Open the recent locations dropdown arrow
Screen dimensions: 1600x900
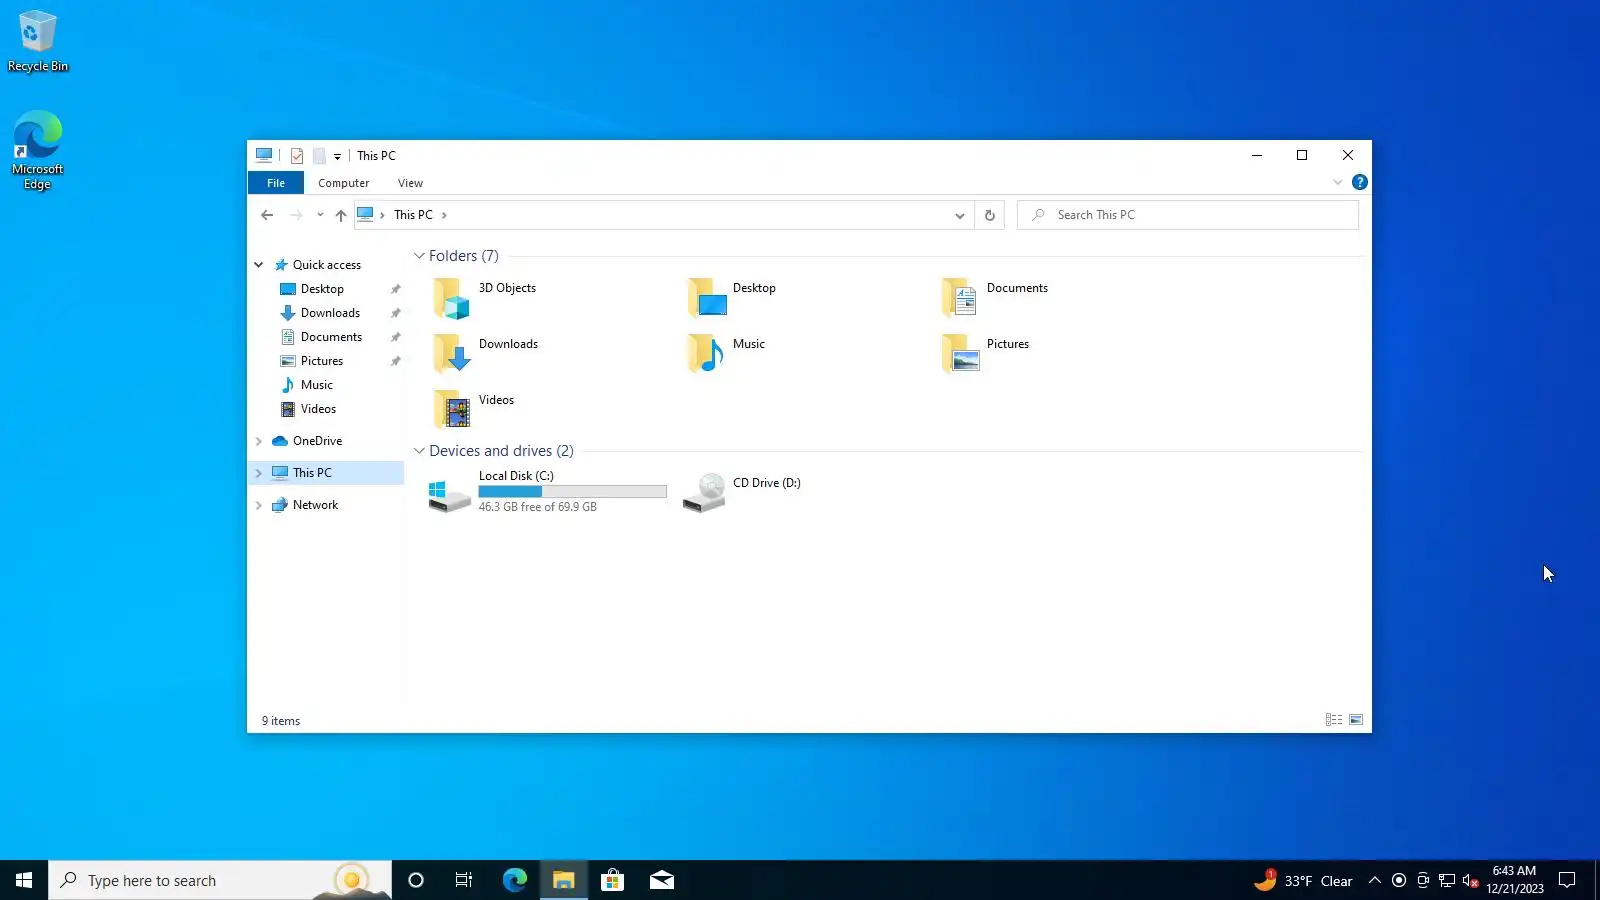320,215
